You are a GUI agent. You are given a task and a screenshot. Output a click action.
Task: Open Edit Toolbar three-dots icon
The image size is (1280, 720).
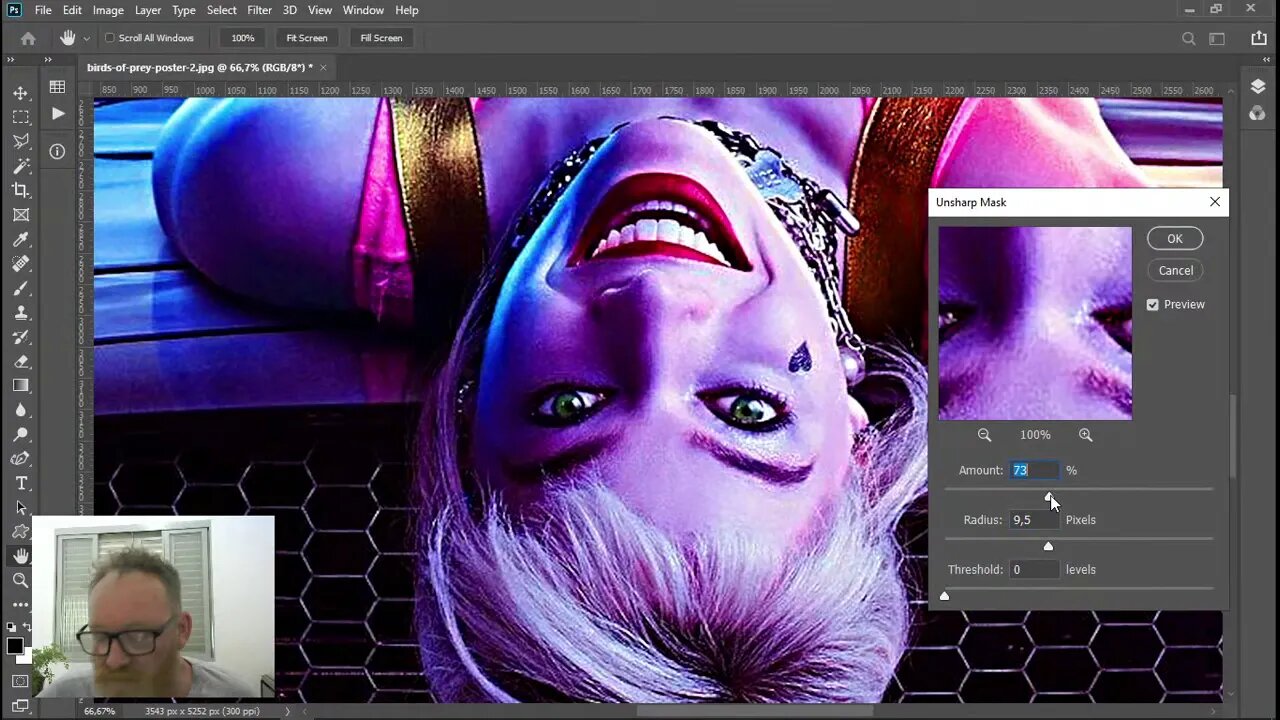coord(21,605)
